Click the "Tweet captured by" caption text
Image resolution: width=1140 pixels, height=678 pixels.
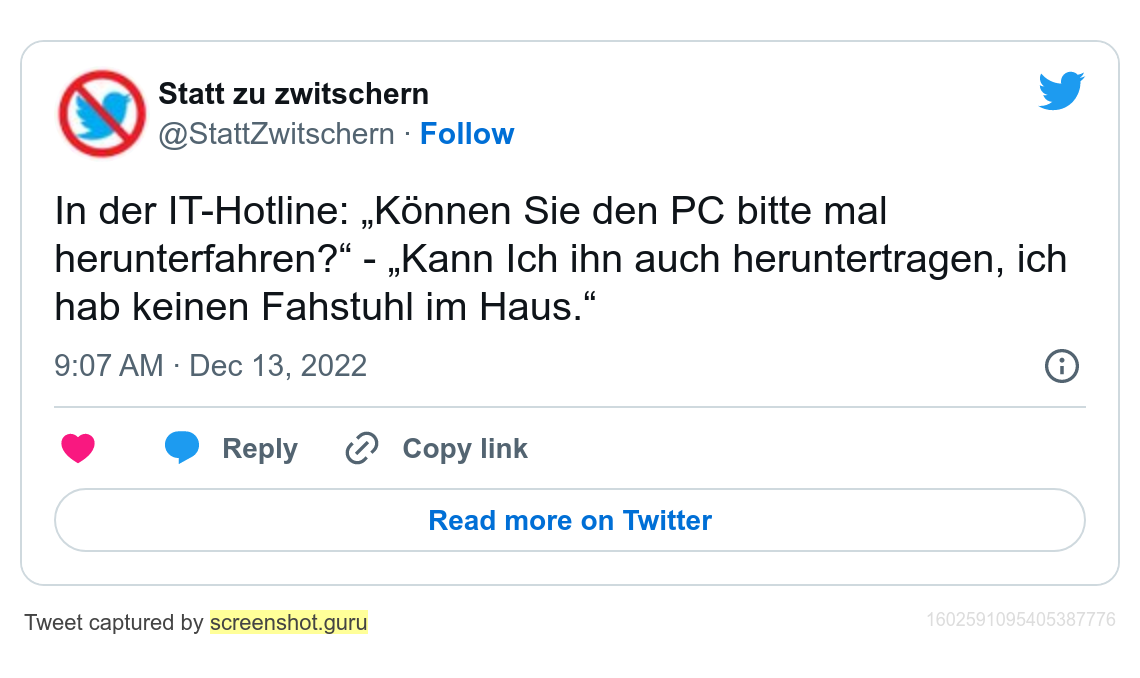[113, 622]
